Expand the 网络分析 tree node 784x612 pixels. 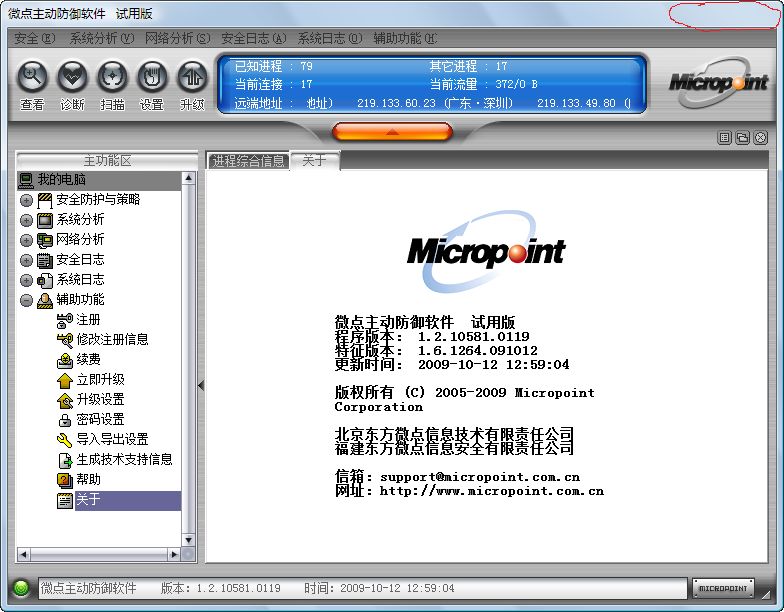point(26,240)
